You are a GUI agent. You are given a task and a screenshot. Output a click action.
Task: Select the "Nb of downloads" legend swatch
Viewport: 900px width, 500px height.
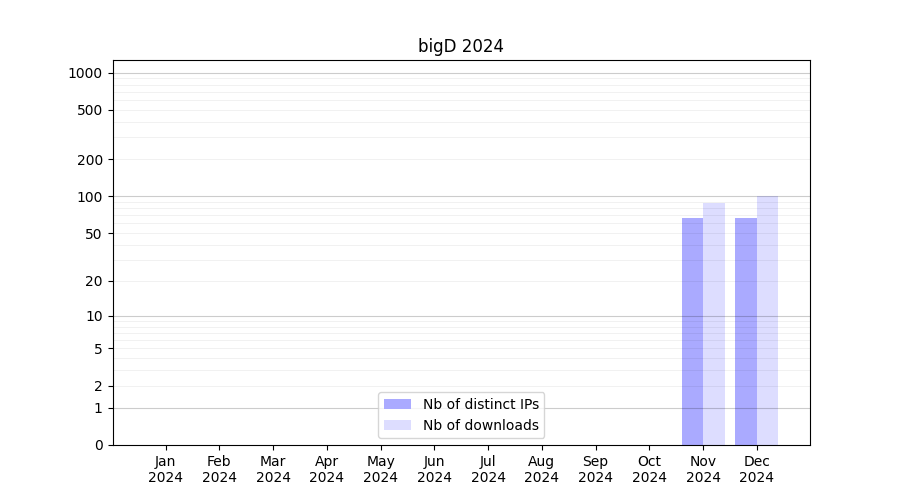pyautogui.click(x=397, y=426)
